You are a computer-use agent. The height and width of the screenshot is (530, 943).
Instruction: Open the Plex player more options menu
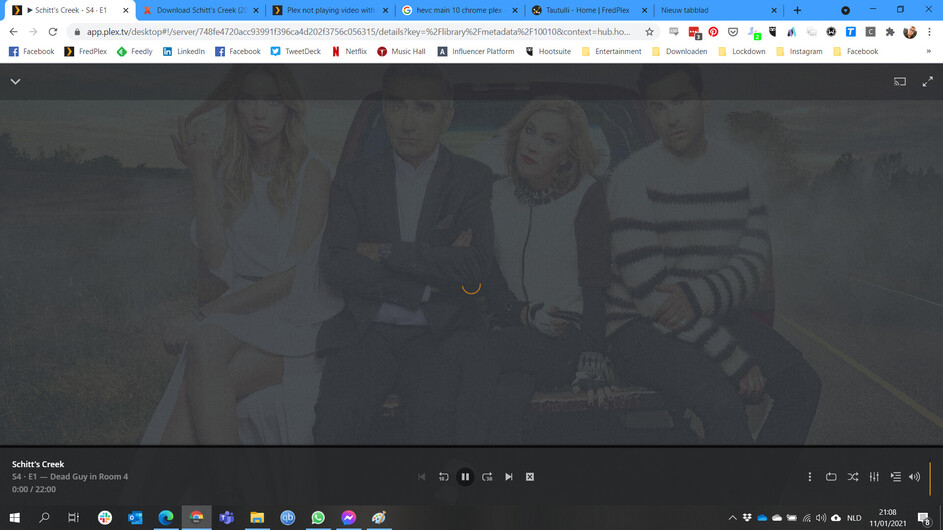click(x=809, y=476)
